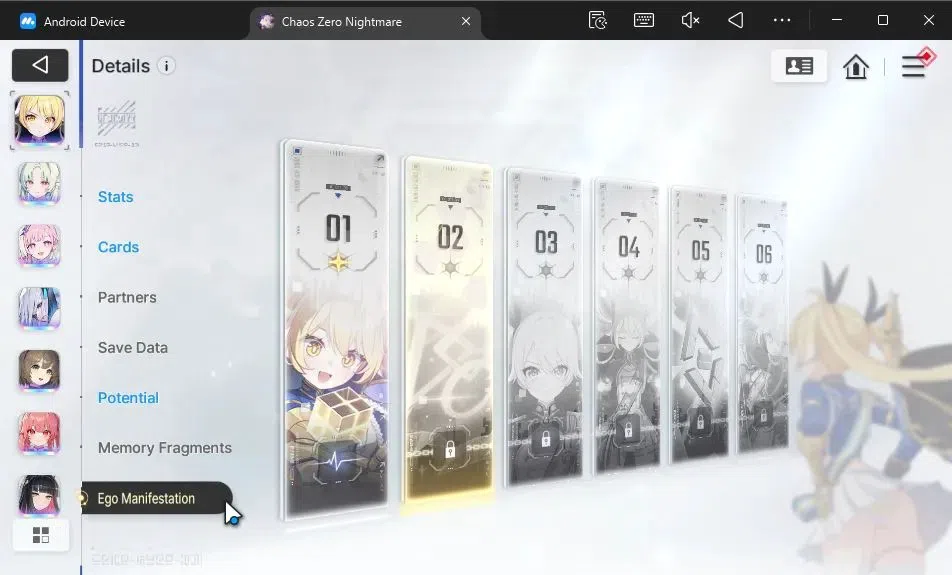Maximize the emulator window
The height and width of the screenshot is (575, 952).
tap(883, 20)
